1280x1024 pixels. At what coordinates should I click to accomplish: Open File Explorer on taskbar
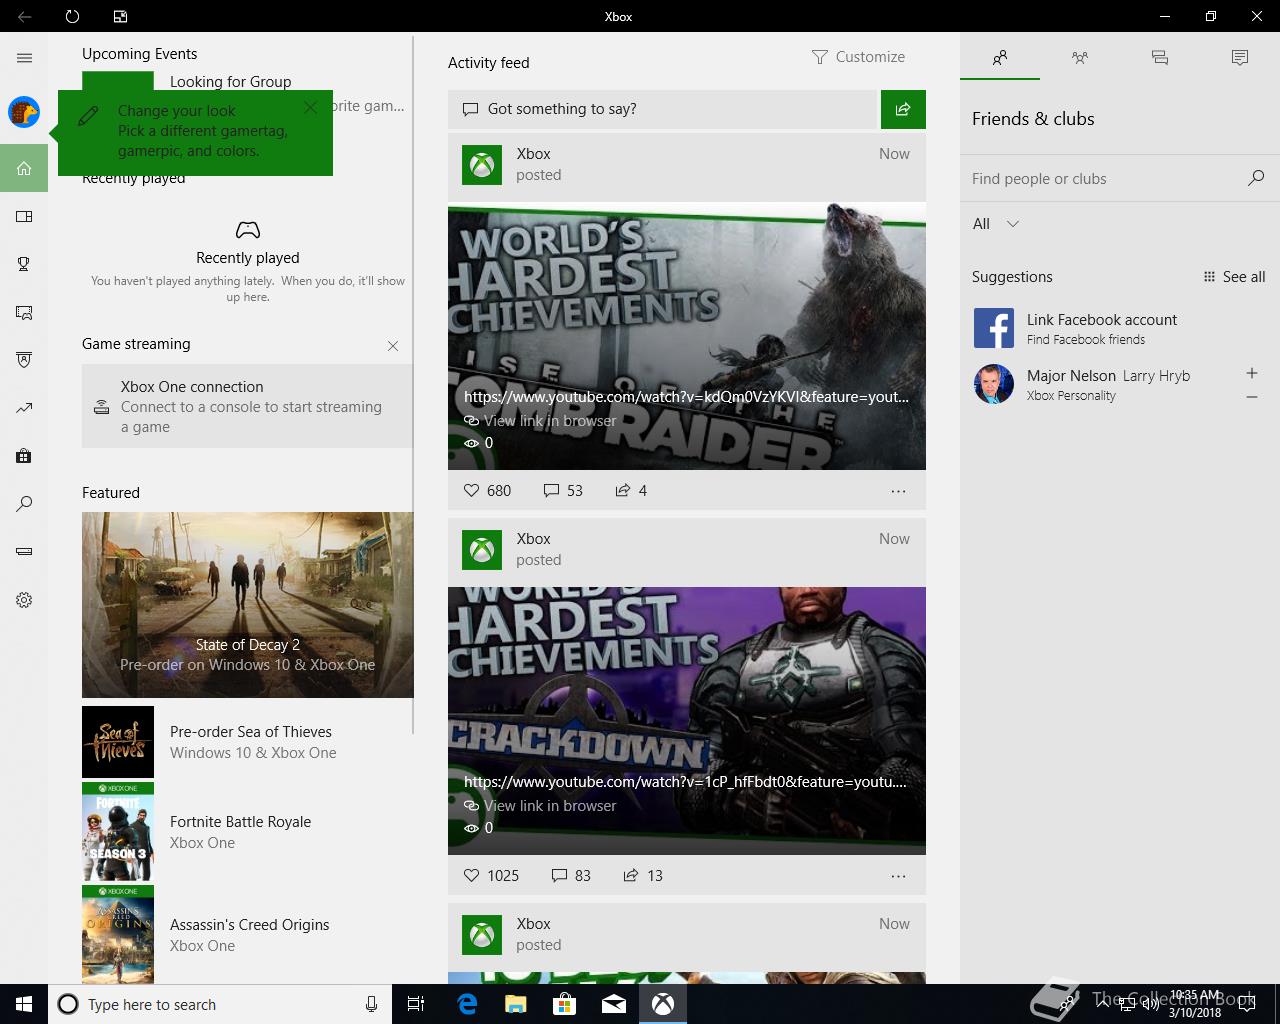pyautogui.click(x=515, y=1004)
